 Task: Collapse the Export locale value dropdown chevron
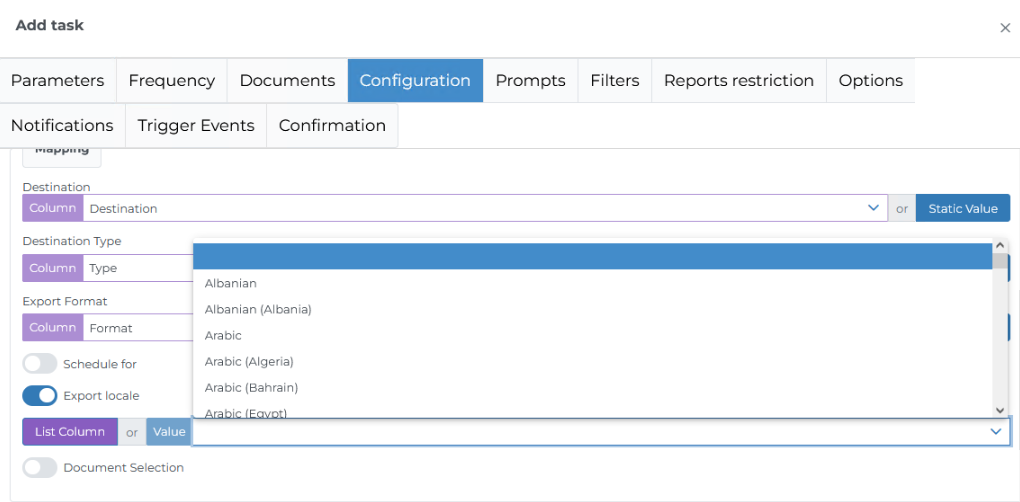click(x=996, y=432)
